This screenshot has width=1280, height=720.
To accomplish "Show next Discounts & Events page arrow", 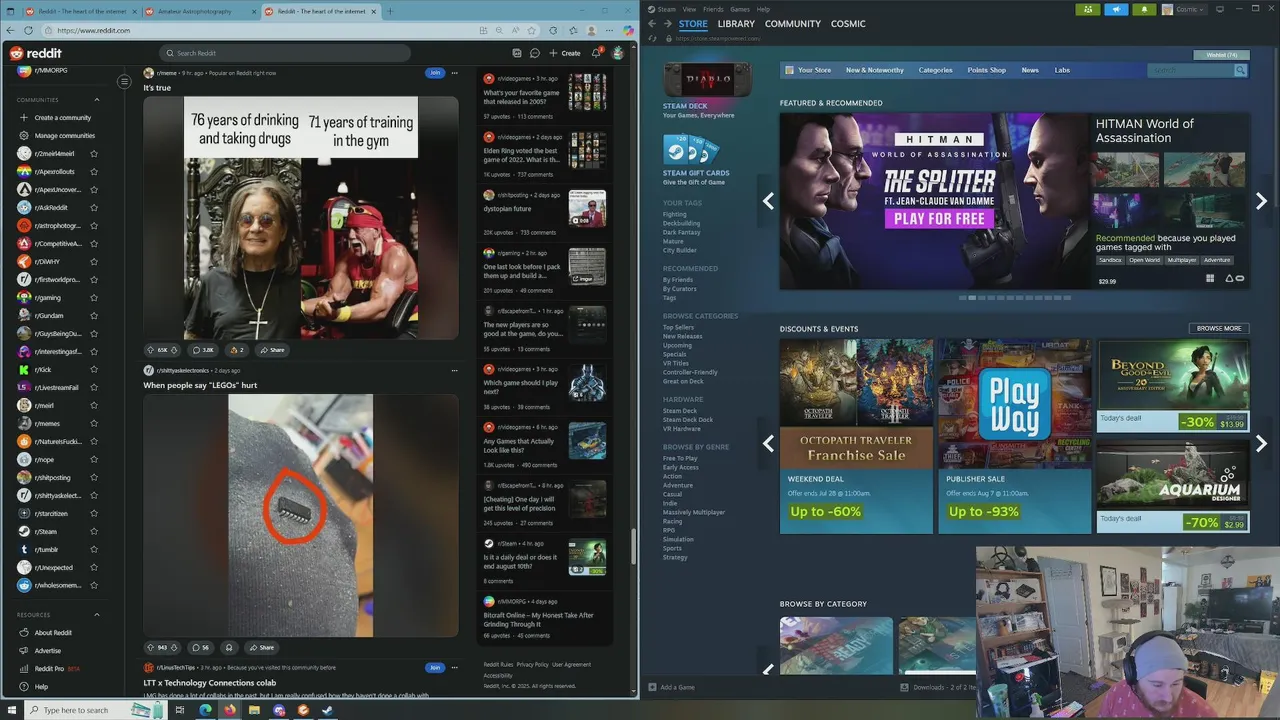I will tap(1261, 443).
